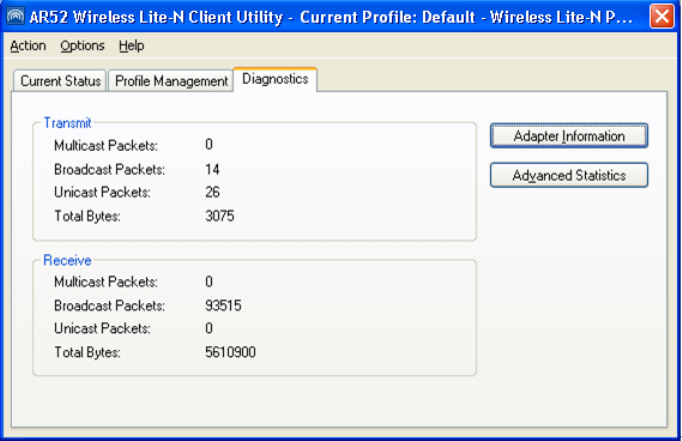Click Receive Total Bytes value 5610900
Image resolution: width=682 pixels, height=441 pixels.
[231, 352]
